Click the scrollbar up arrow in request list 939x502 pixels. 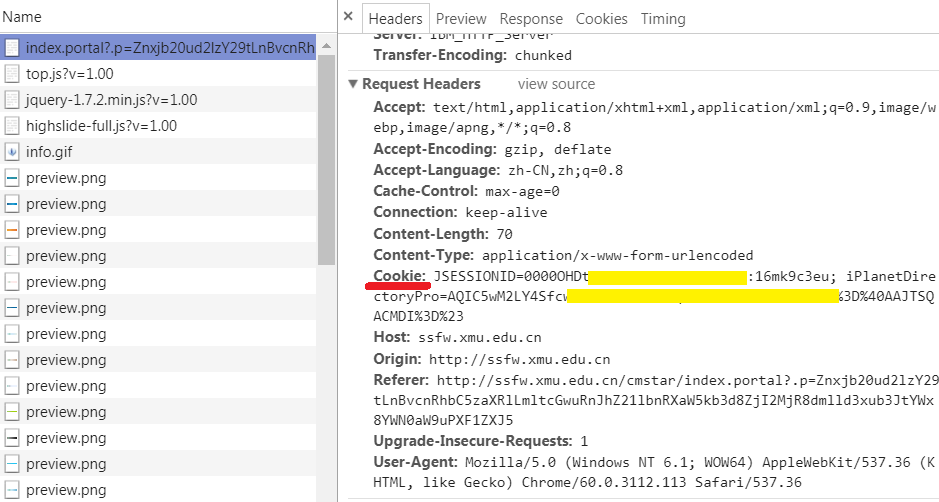(x=326, y=46)
